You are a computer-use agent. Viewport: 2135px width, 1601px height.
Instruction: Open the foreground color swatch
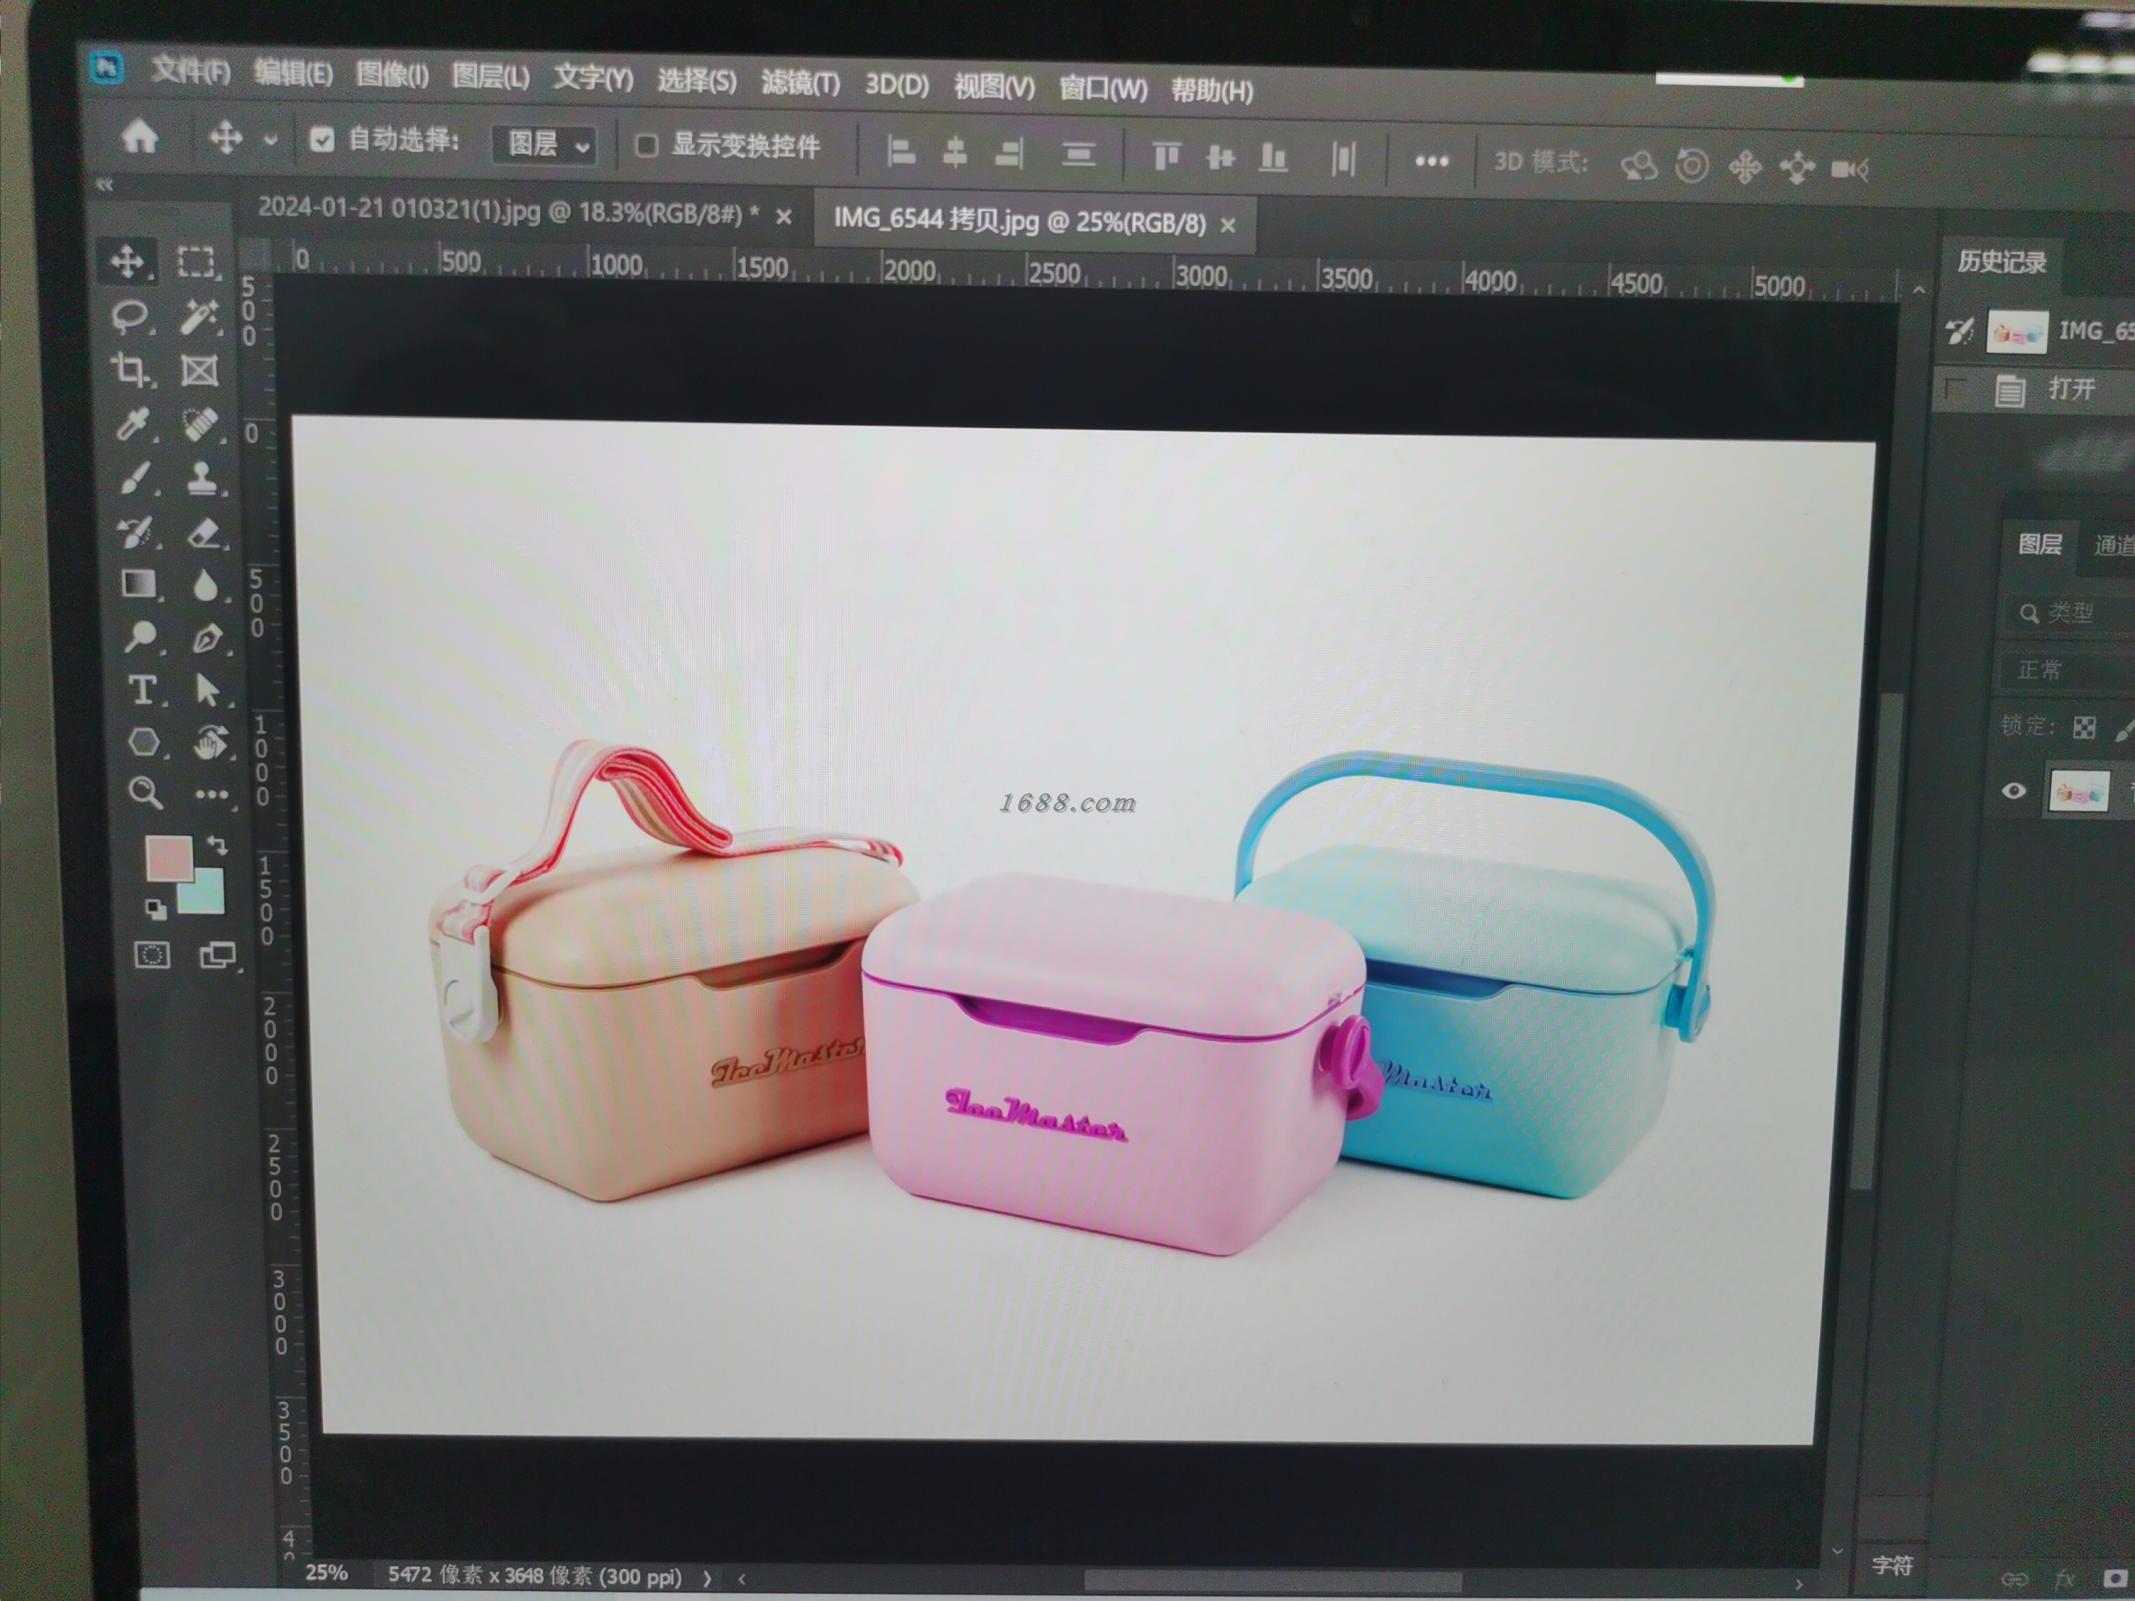pos(167,857)
